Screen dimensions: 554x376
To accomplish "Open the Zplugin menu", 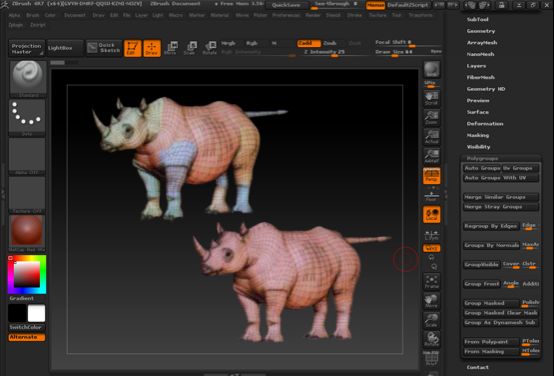I will click(16, 25).
